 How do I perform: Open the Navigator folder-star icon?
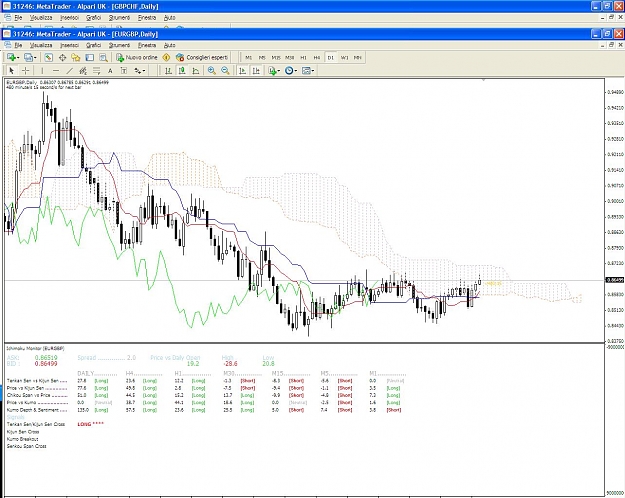click(x=76, y=57)
